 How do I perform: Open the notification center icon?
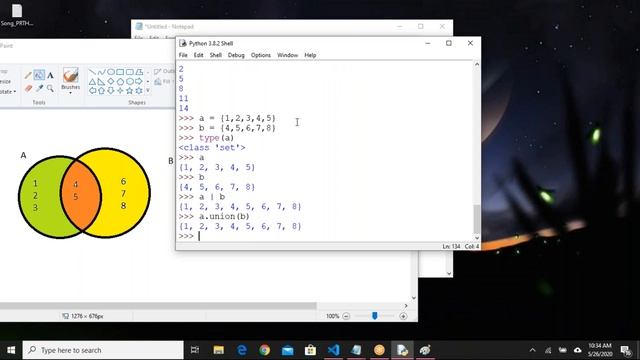coord(626,350)
